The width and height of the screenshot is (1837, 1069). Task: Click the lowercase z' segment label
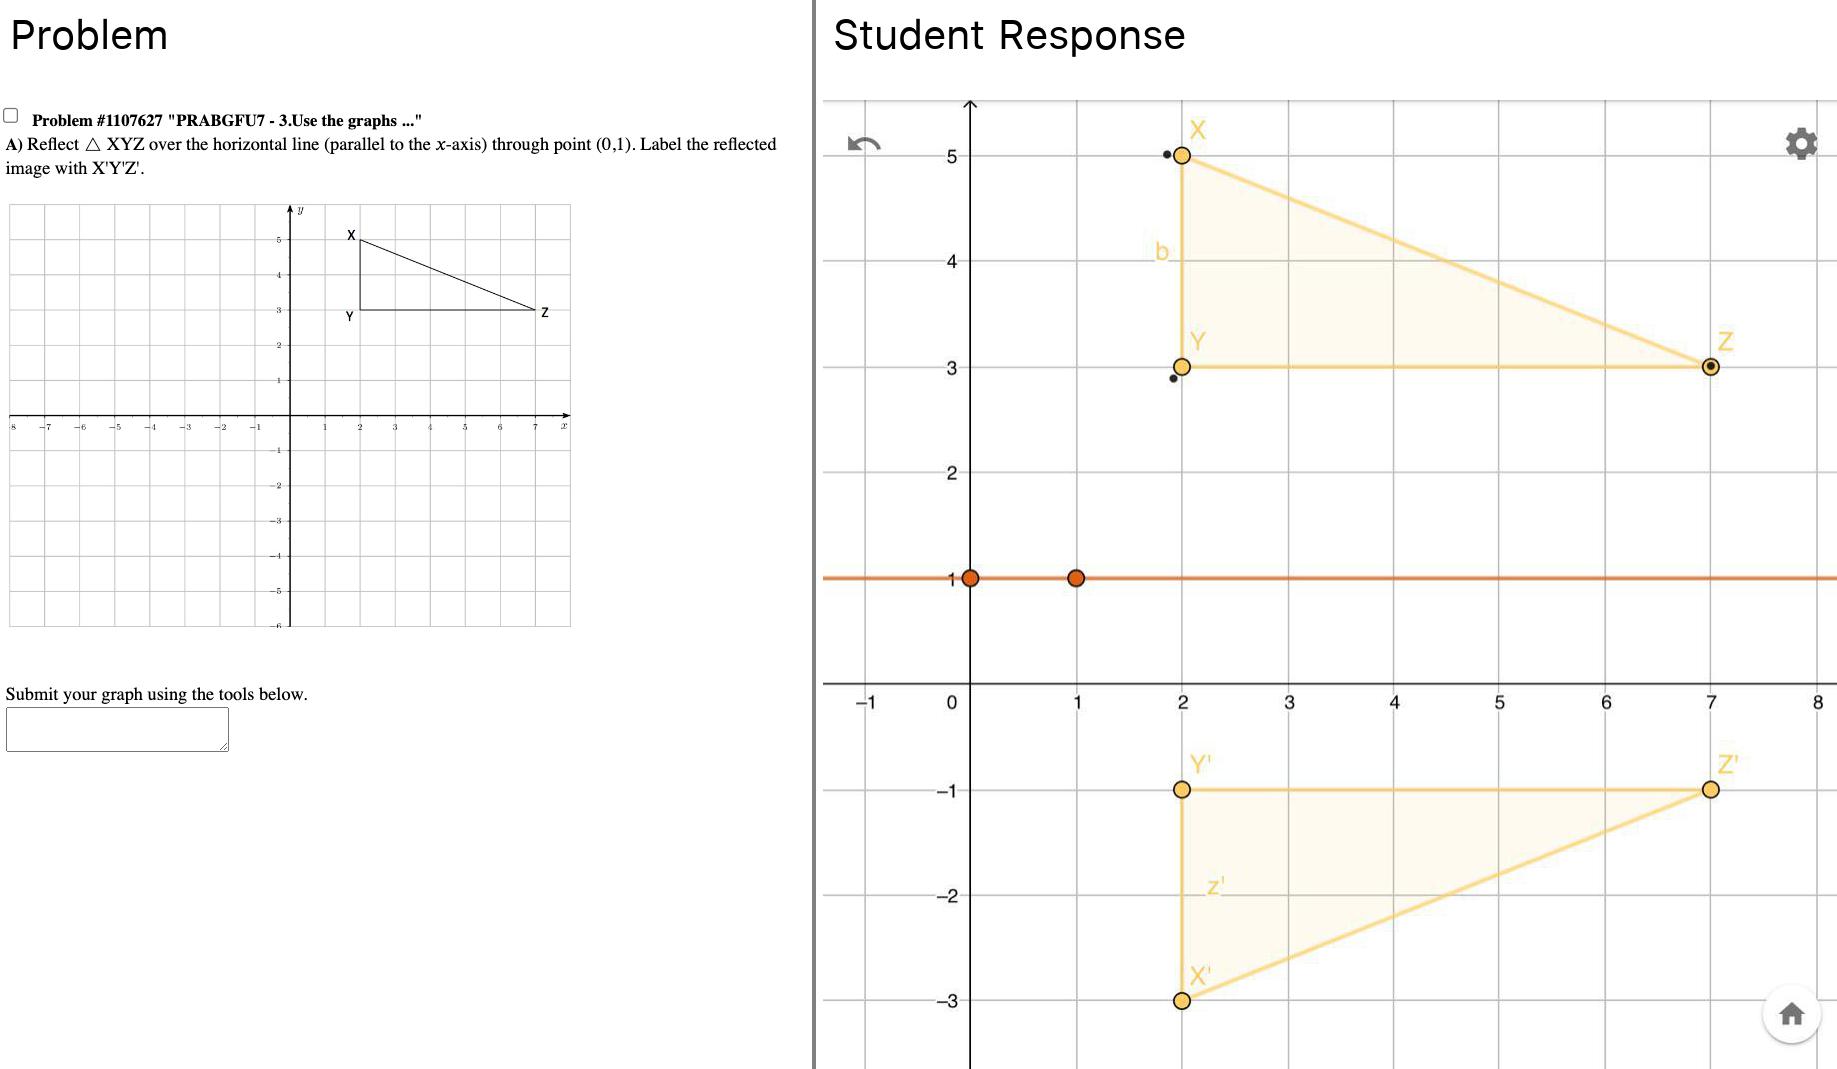click(1216, 887)
